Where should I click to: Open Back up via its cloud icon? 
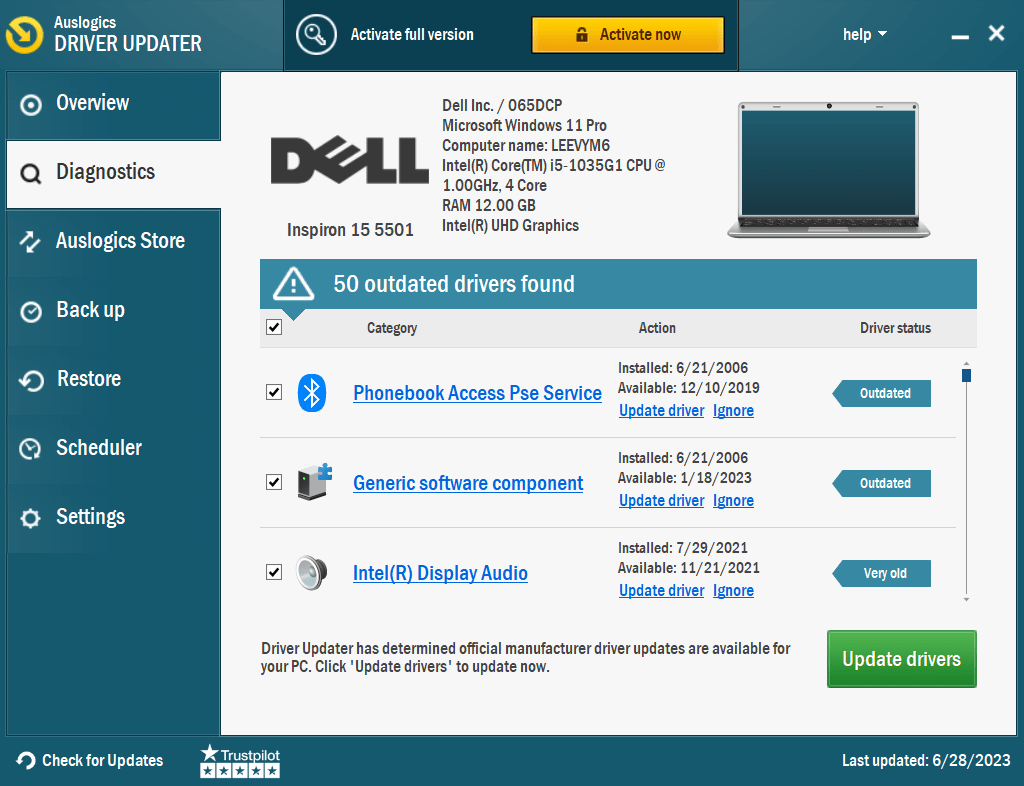[x=30, y=309]
